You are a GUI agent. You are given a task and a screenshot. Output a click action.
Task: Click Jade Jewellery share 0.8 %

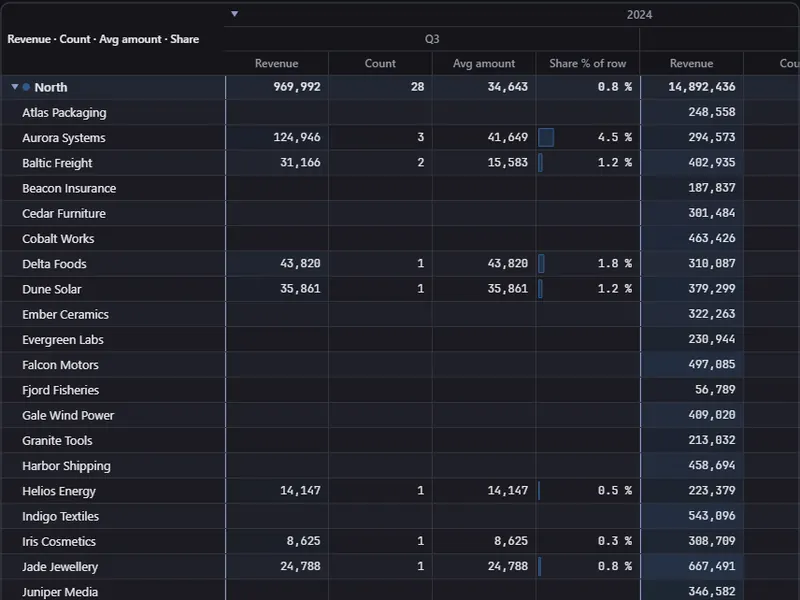pyautogui.click(x=615, y=566)
